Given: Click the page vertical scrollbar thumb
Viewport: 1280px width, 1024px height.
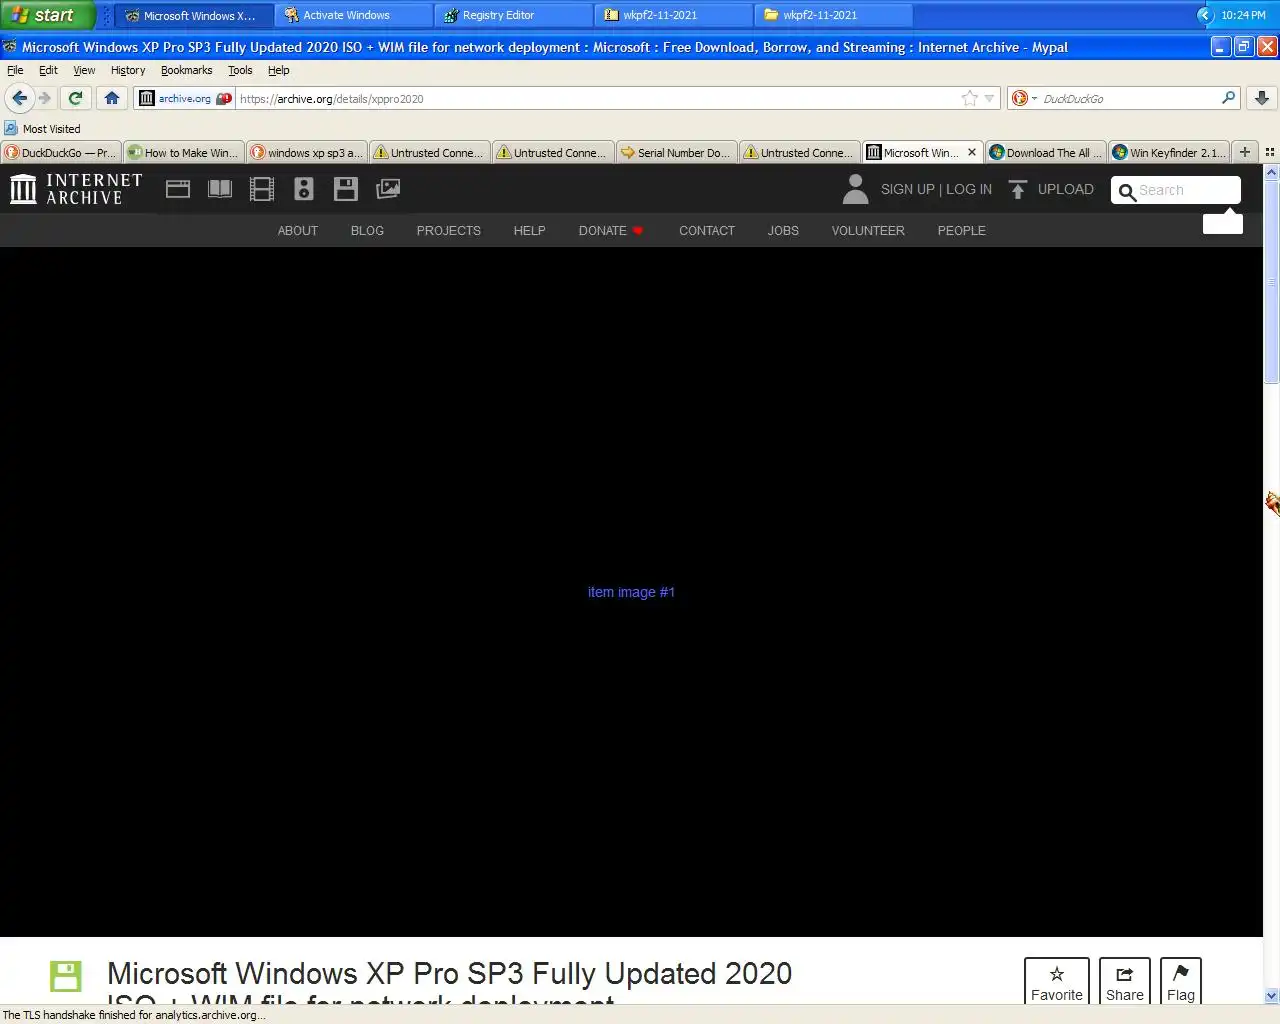Looking at the screenshot, I should [1272, 281].
